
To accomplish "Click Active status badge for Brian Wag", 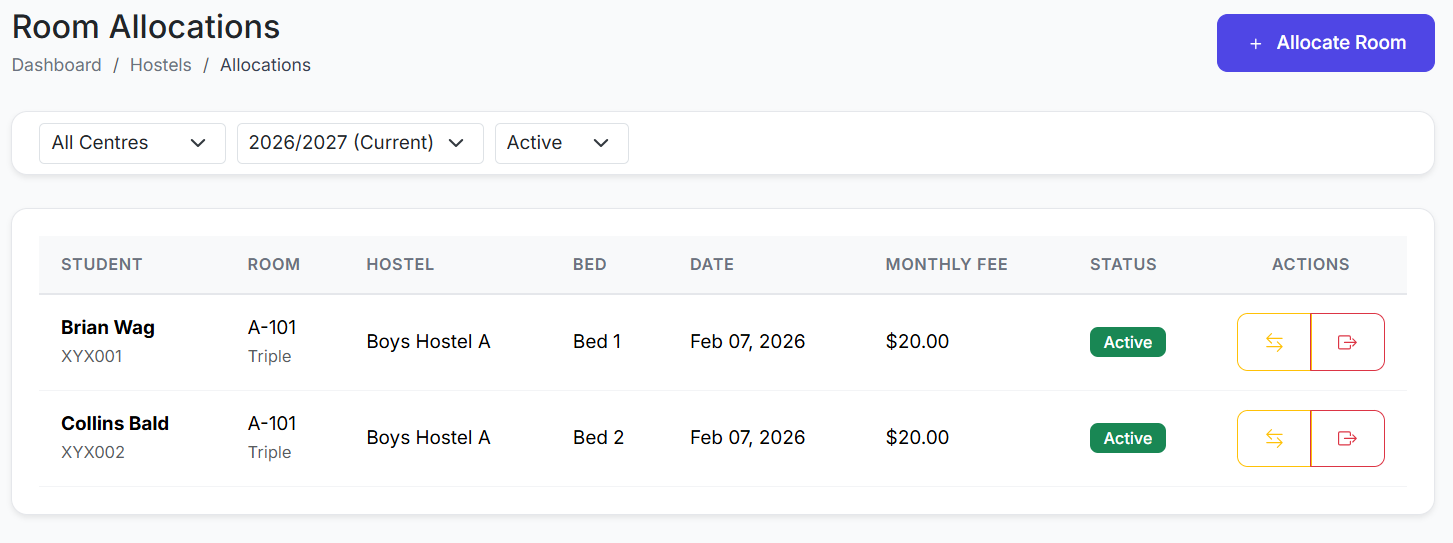I will tap(1127, 342).
